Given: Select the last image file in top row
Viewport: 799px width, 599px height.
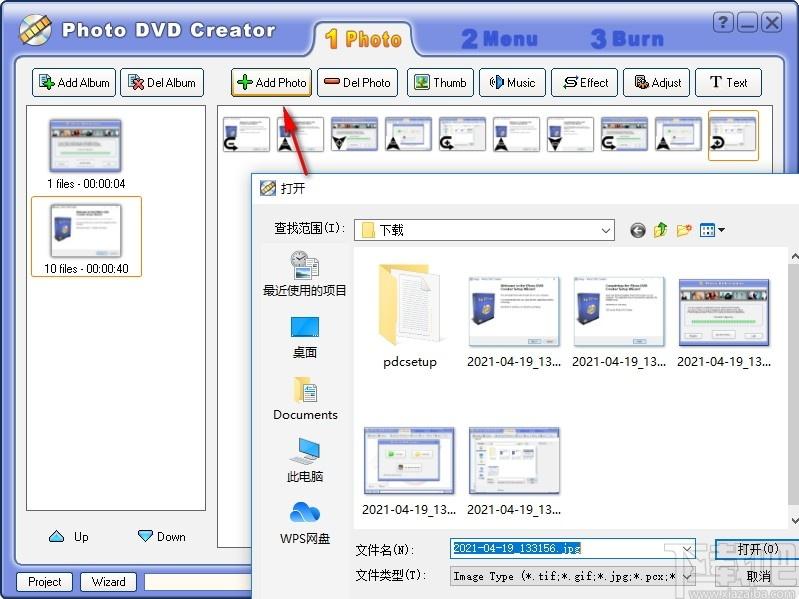Looking at the screenshot, I should (724, 321).
